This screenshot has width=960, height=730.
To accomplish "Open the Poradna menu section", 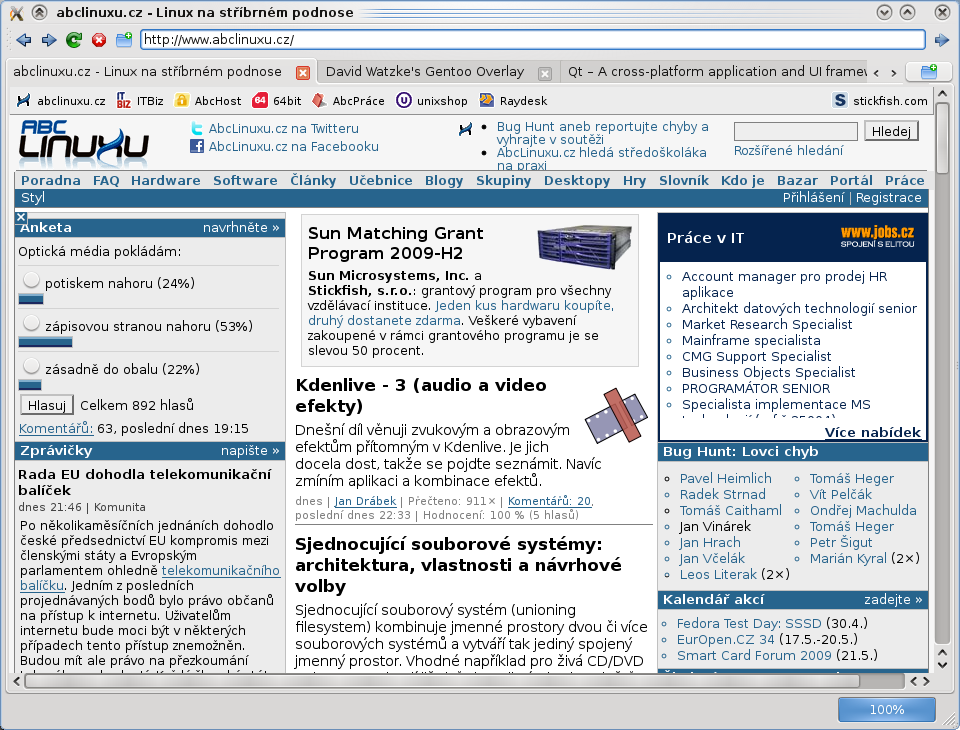I will 51,181.
